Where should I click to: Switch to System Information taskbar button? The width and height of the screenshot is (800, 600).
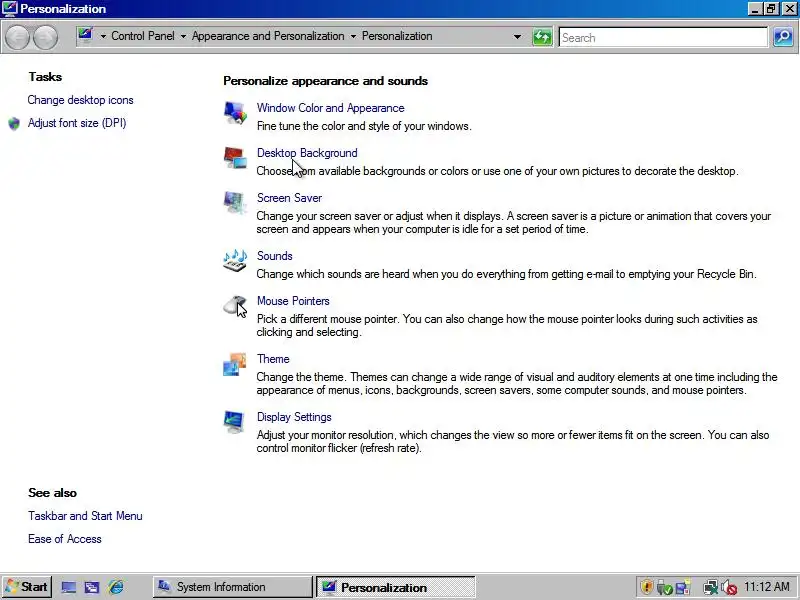(x=233, y=587)
